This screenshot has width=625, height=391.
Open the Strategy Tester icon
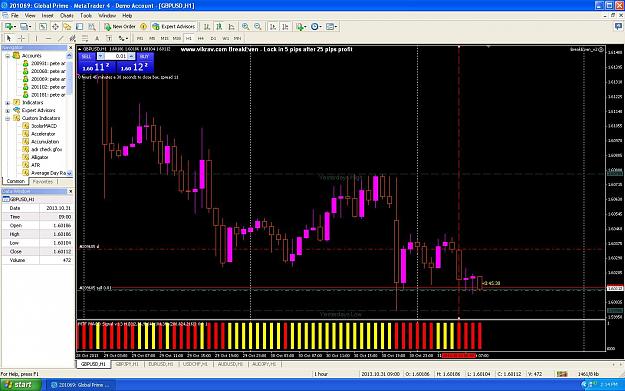pyautogui.click(x=92, y=27)
